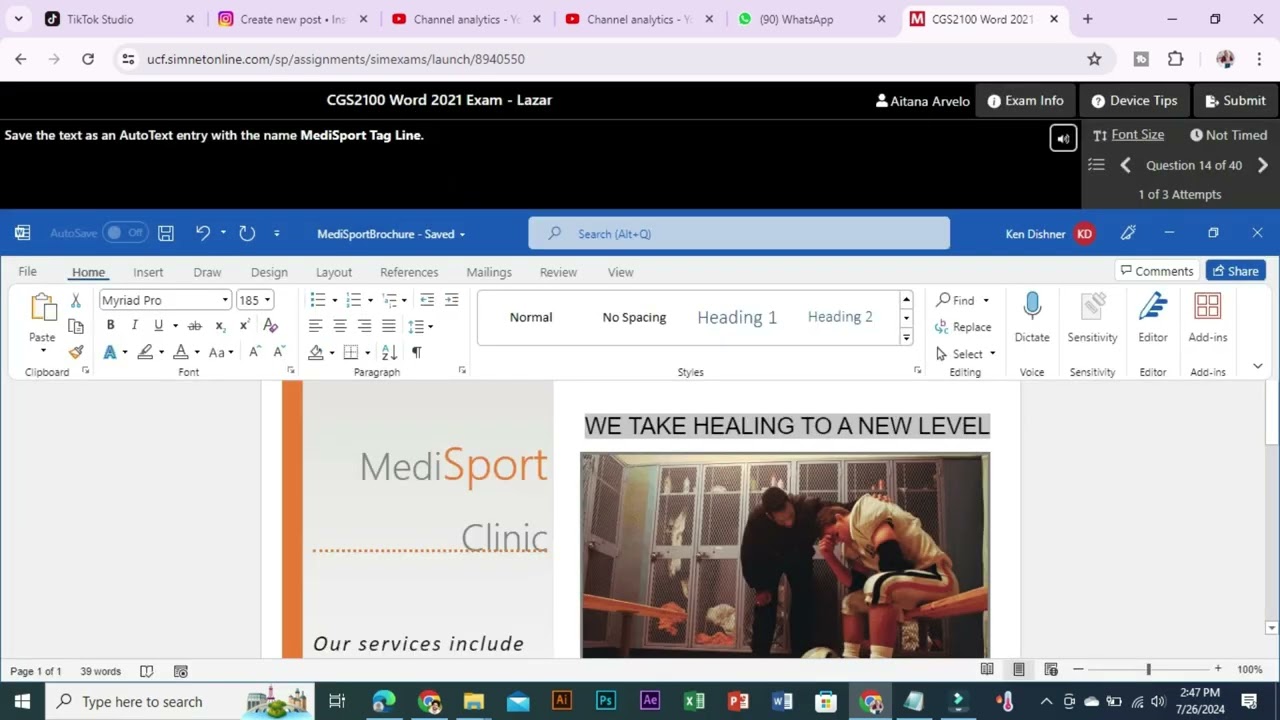Click the Paste clipboard icon
1280x720 pixels.
coord(43,306)
